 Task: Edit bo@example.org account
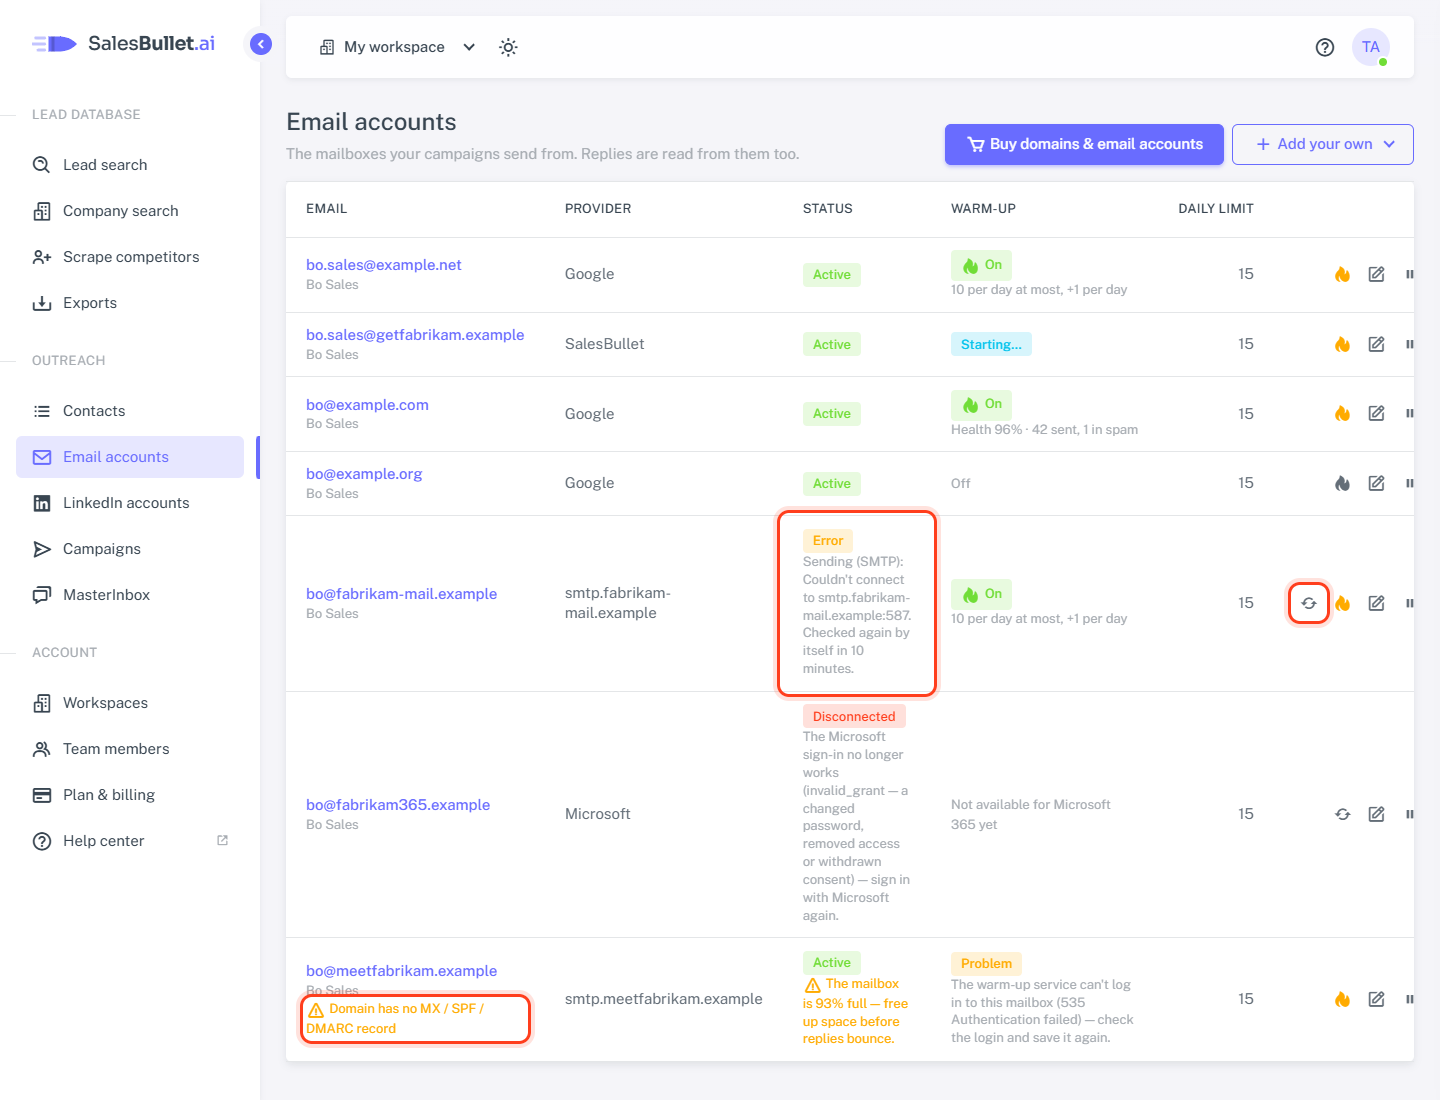coord(1377,483)
